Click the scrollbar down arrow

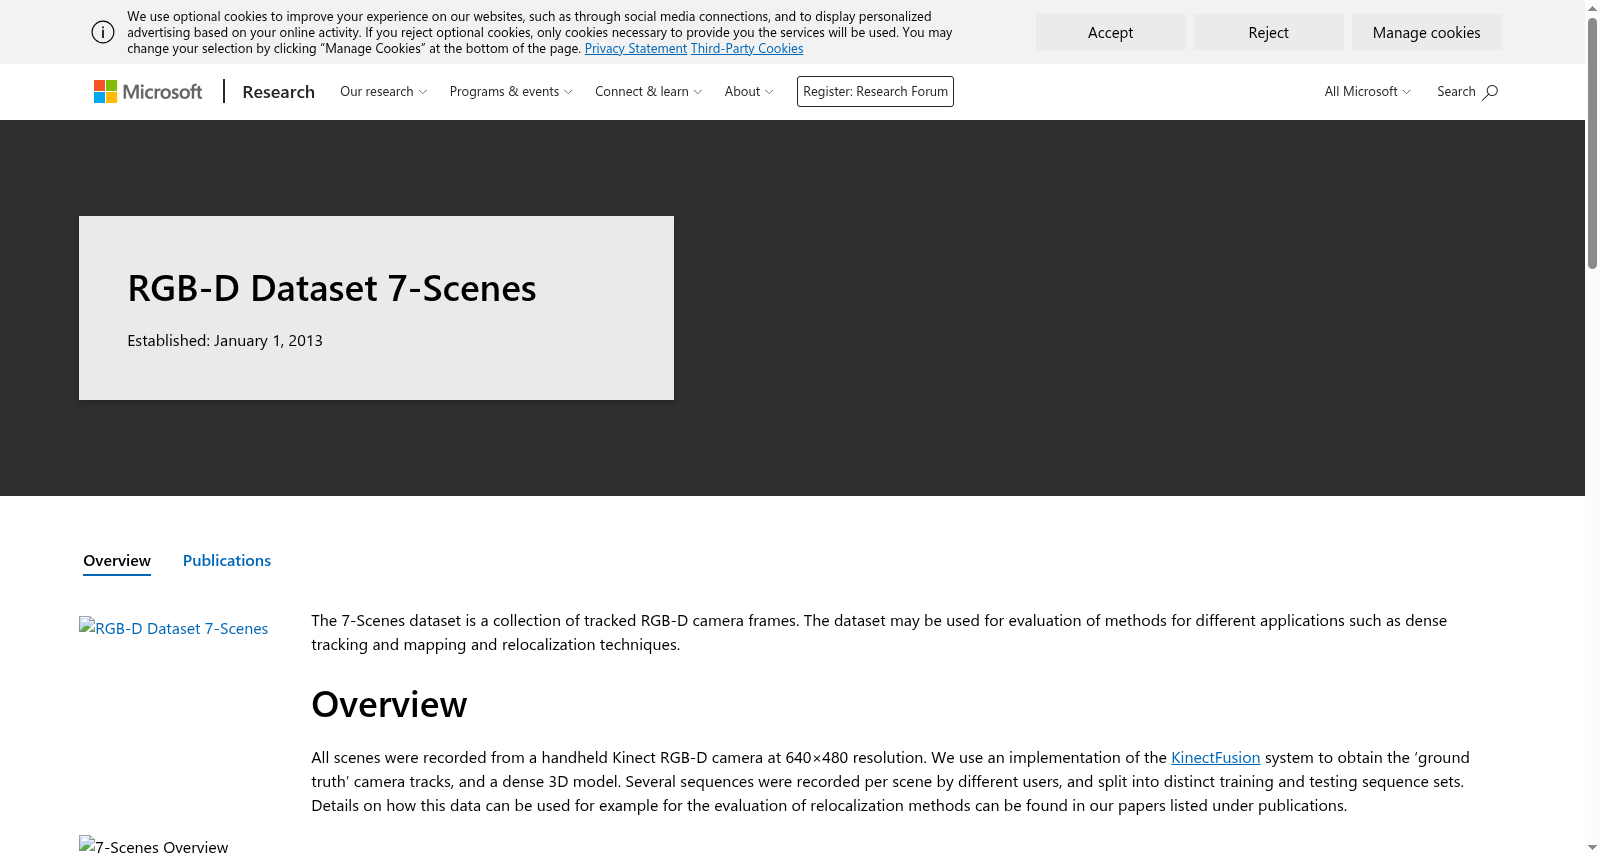[1592, 848]
